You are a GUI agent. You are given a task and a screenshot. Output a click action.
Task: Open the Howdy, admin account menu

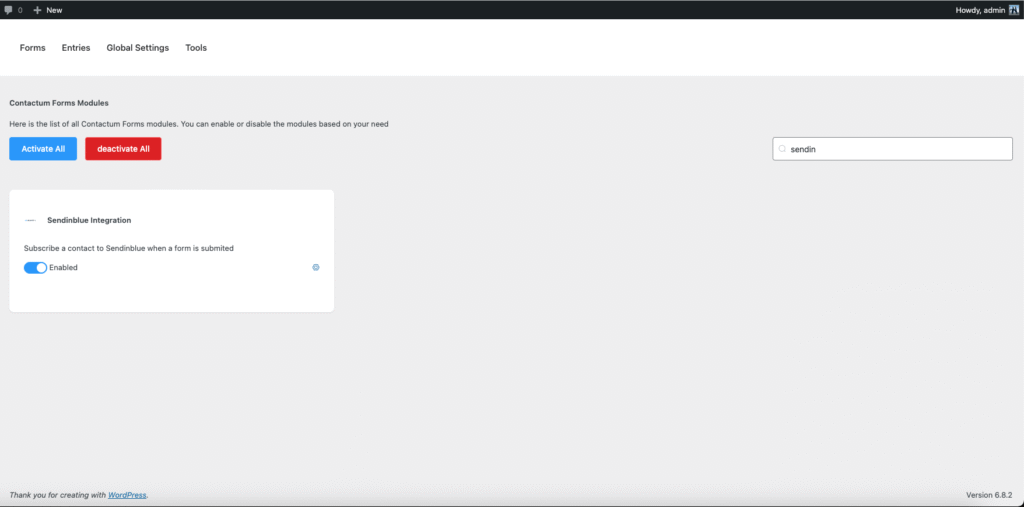point(979,9)
